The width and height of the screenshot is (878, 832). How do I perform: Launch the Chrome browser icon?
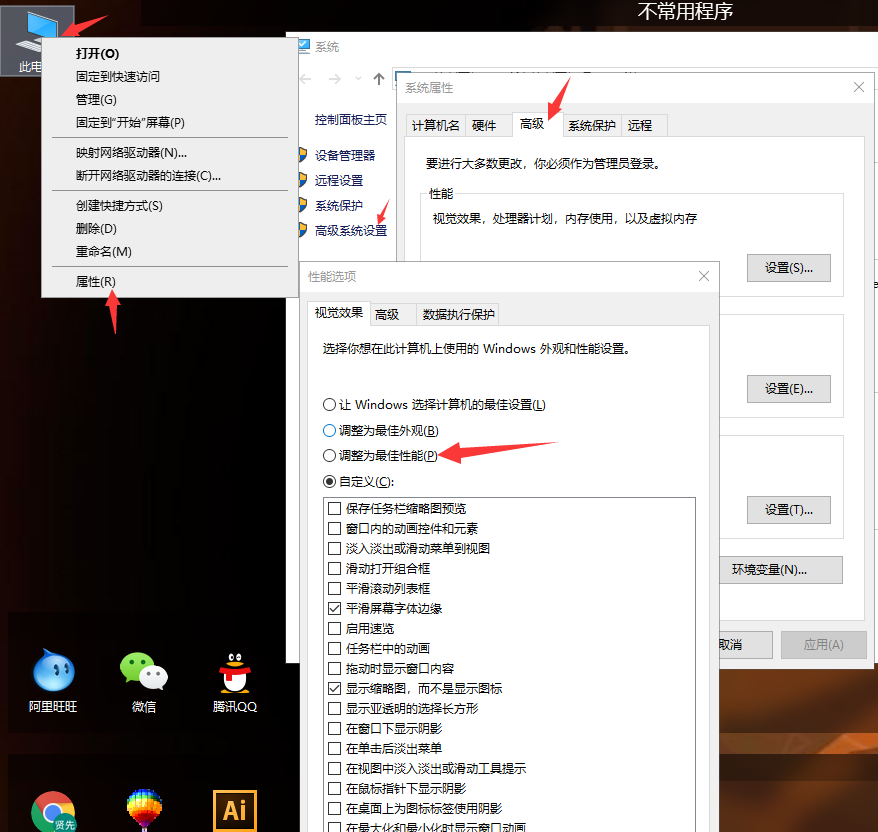click(x=53, y=811)
